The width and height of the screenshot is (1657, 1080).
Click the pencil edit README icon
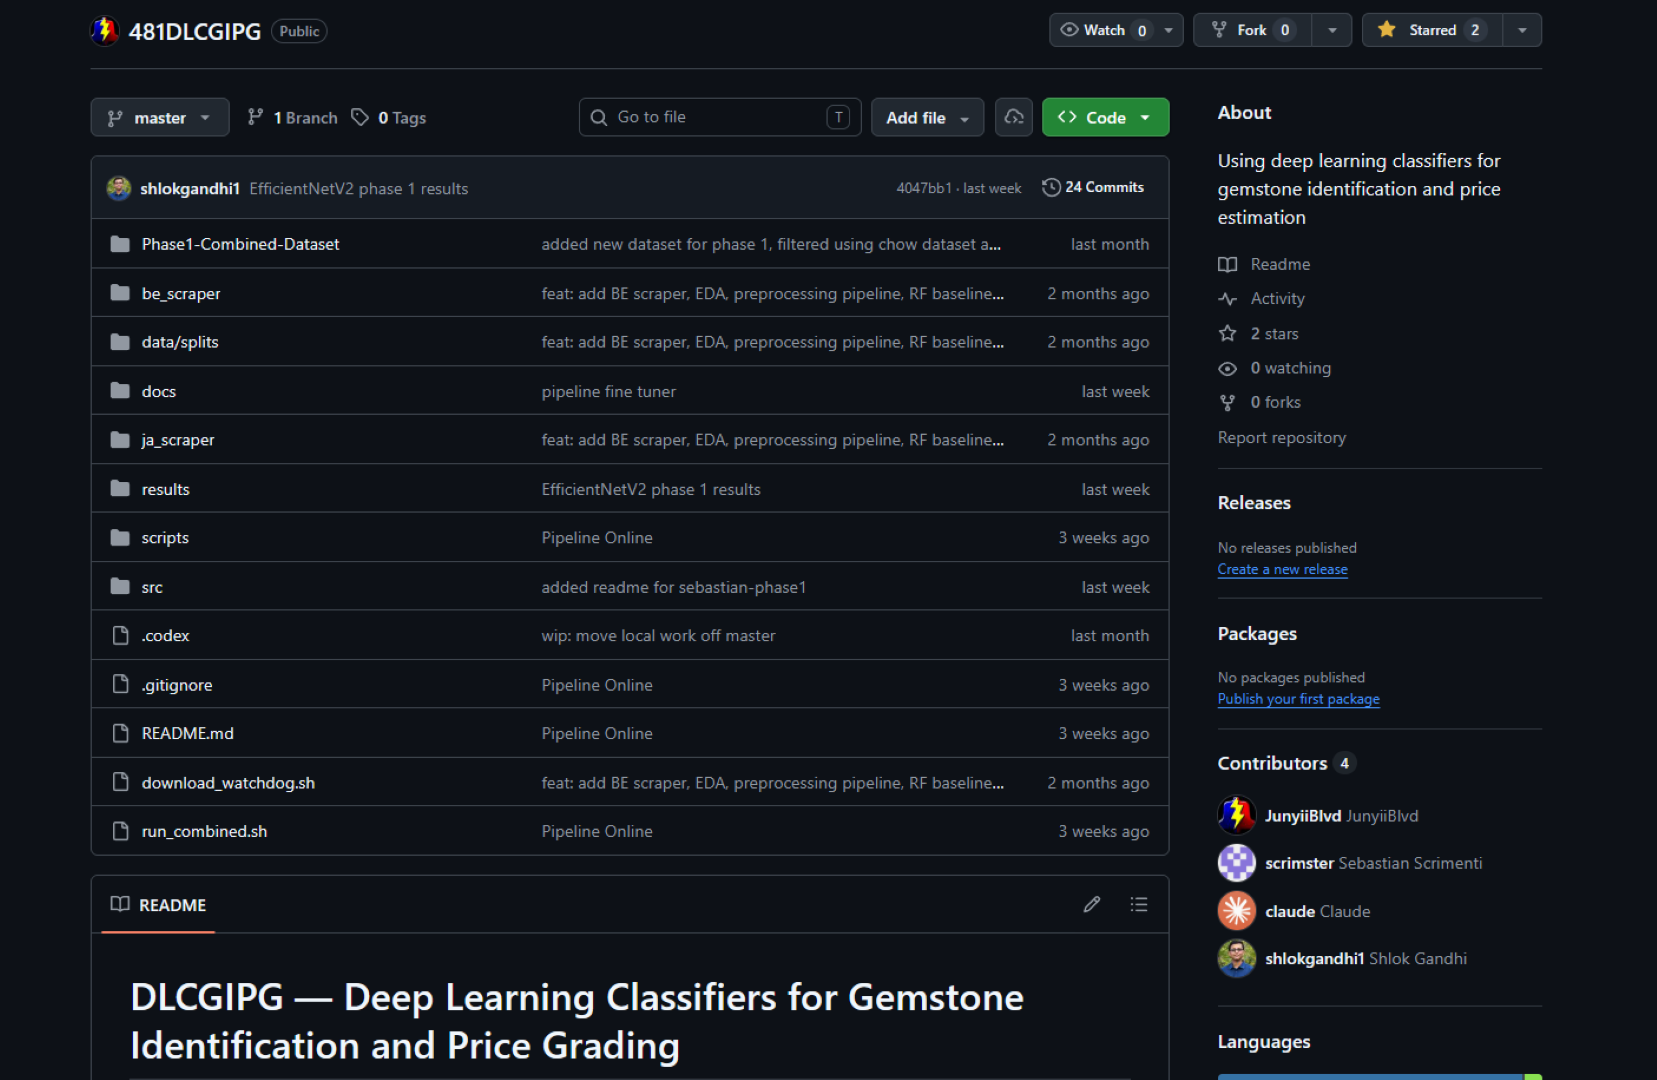(x=1092, y=904)
